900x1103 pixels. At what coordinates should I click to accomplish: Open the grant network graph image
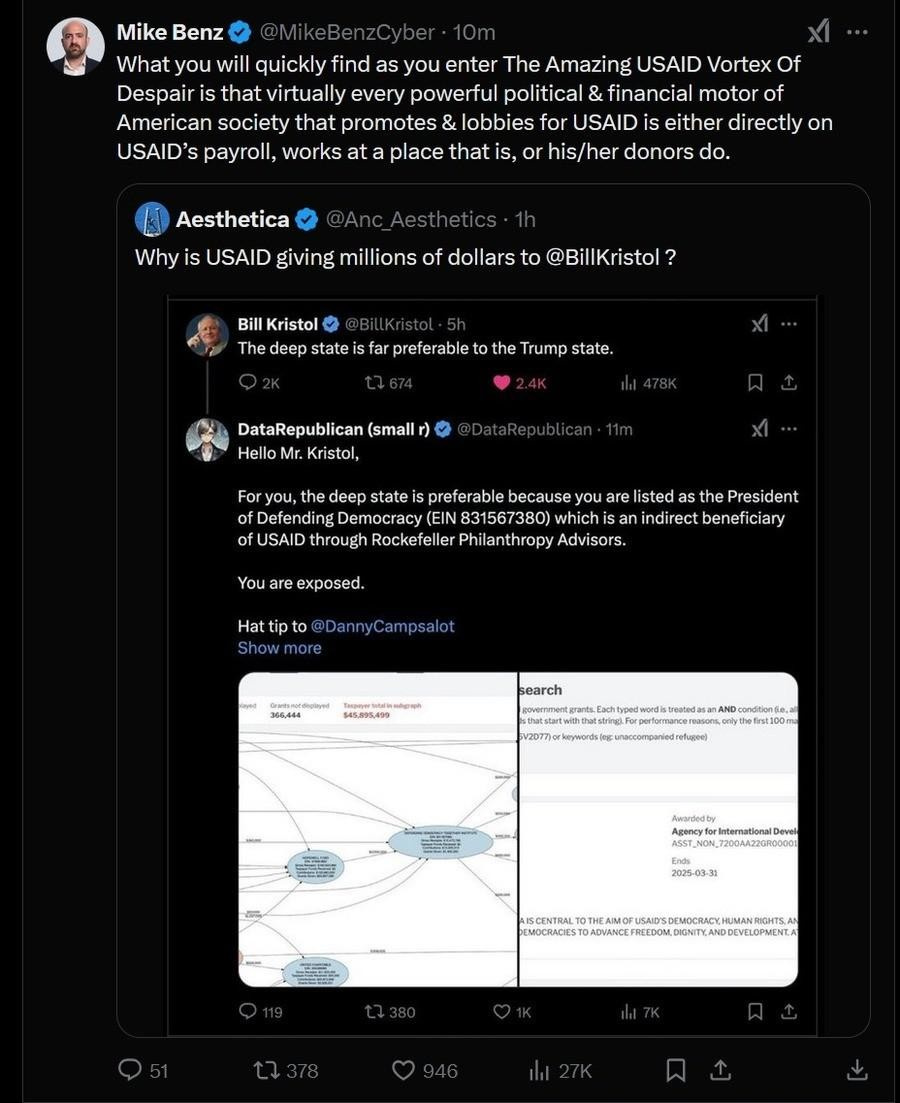pyautogui.click(x=378, y=830)
